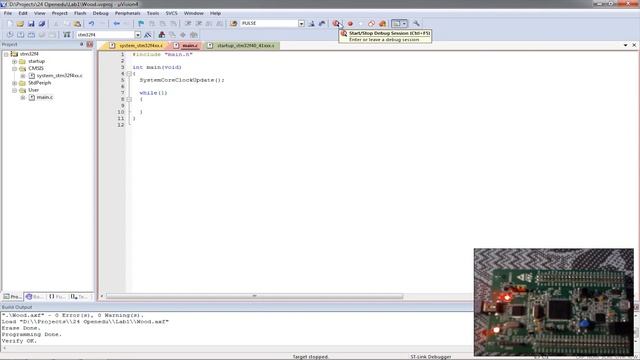Click the editor horizontal scrollbar
This screenshot has width=640, height=360.
[x=254, y=296]
